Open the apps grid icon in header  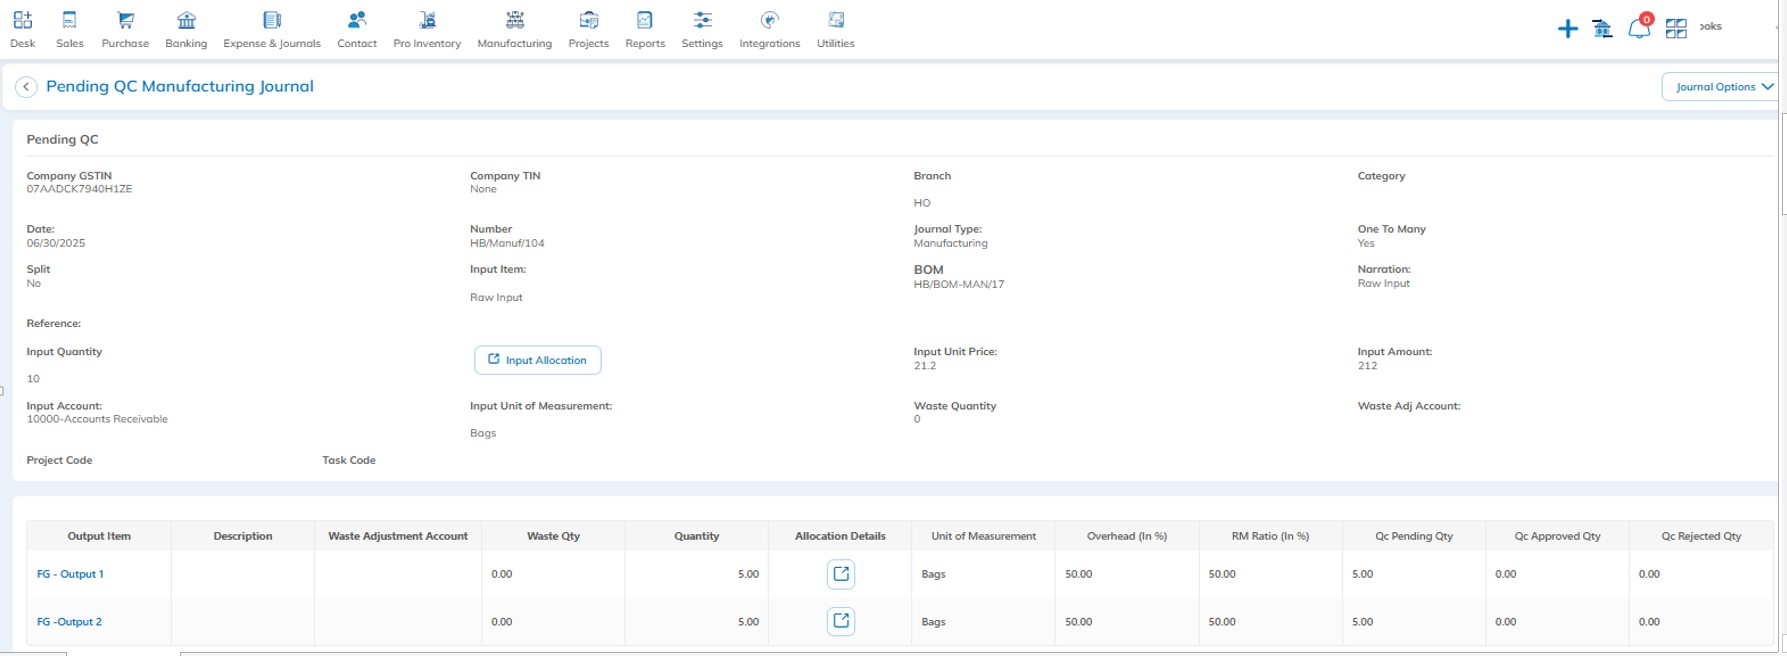coord(1676,29)
